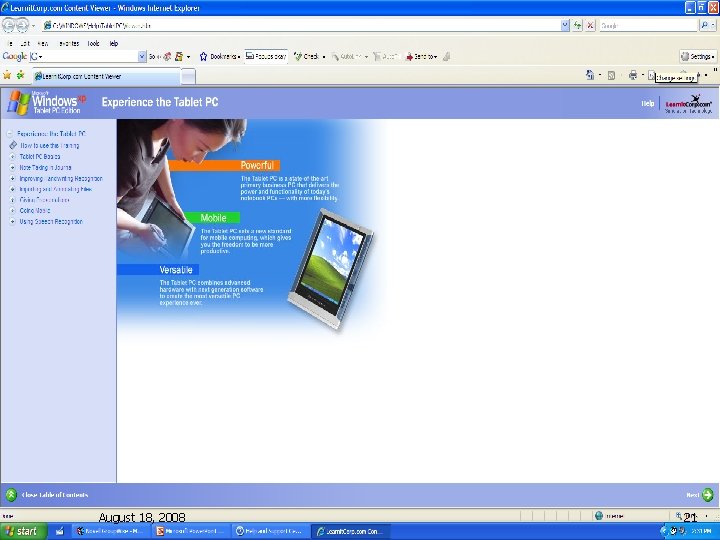Open the View menu
Viewport: 720px width, 540px height.
[43, 44]
